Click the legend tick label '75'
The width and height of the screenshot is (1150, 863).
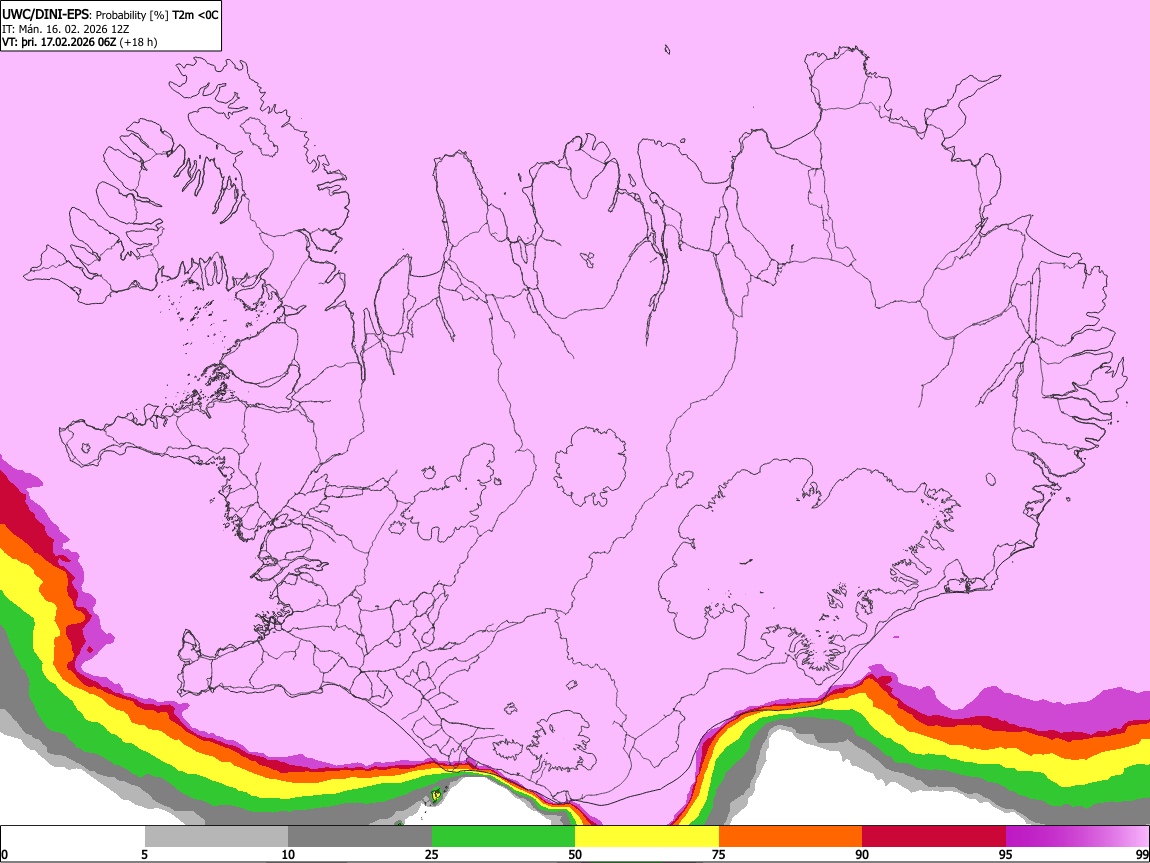tap(719, 854)
